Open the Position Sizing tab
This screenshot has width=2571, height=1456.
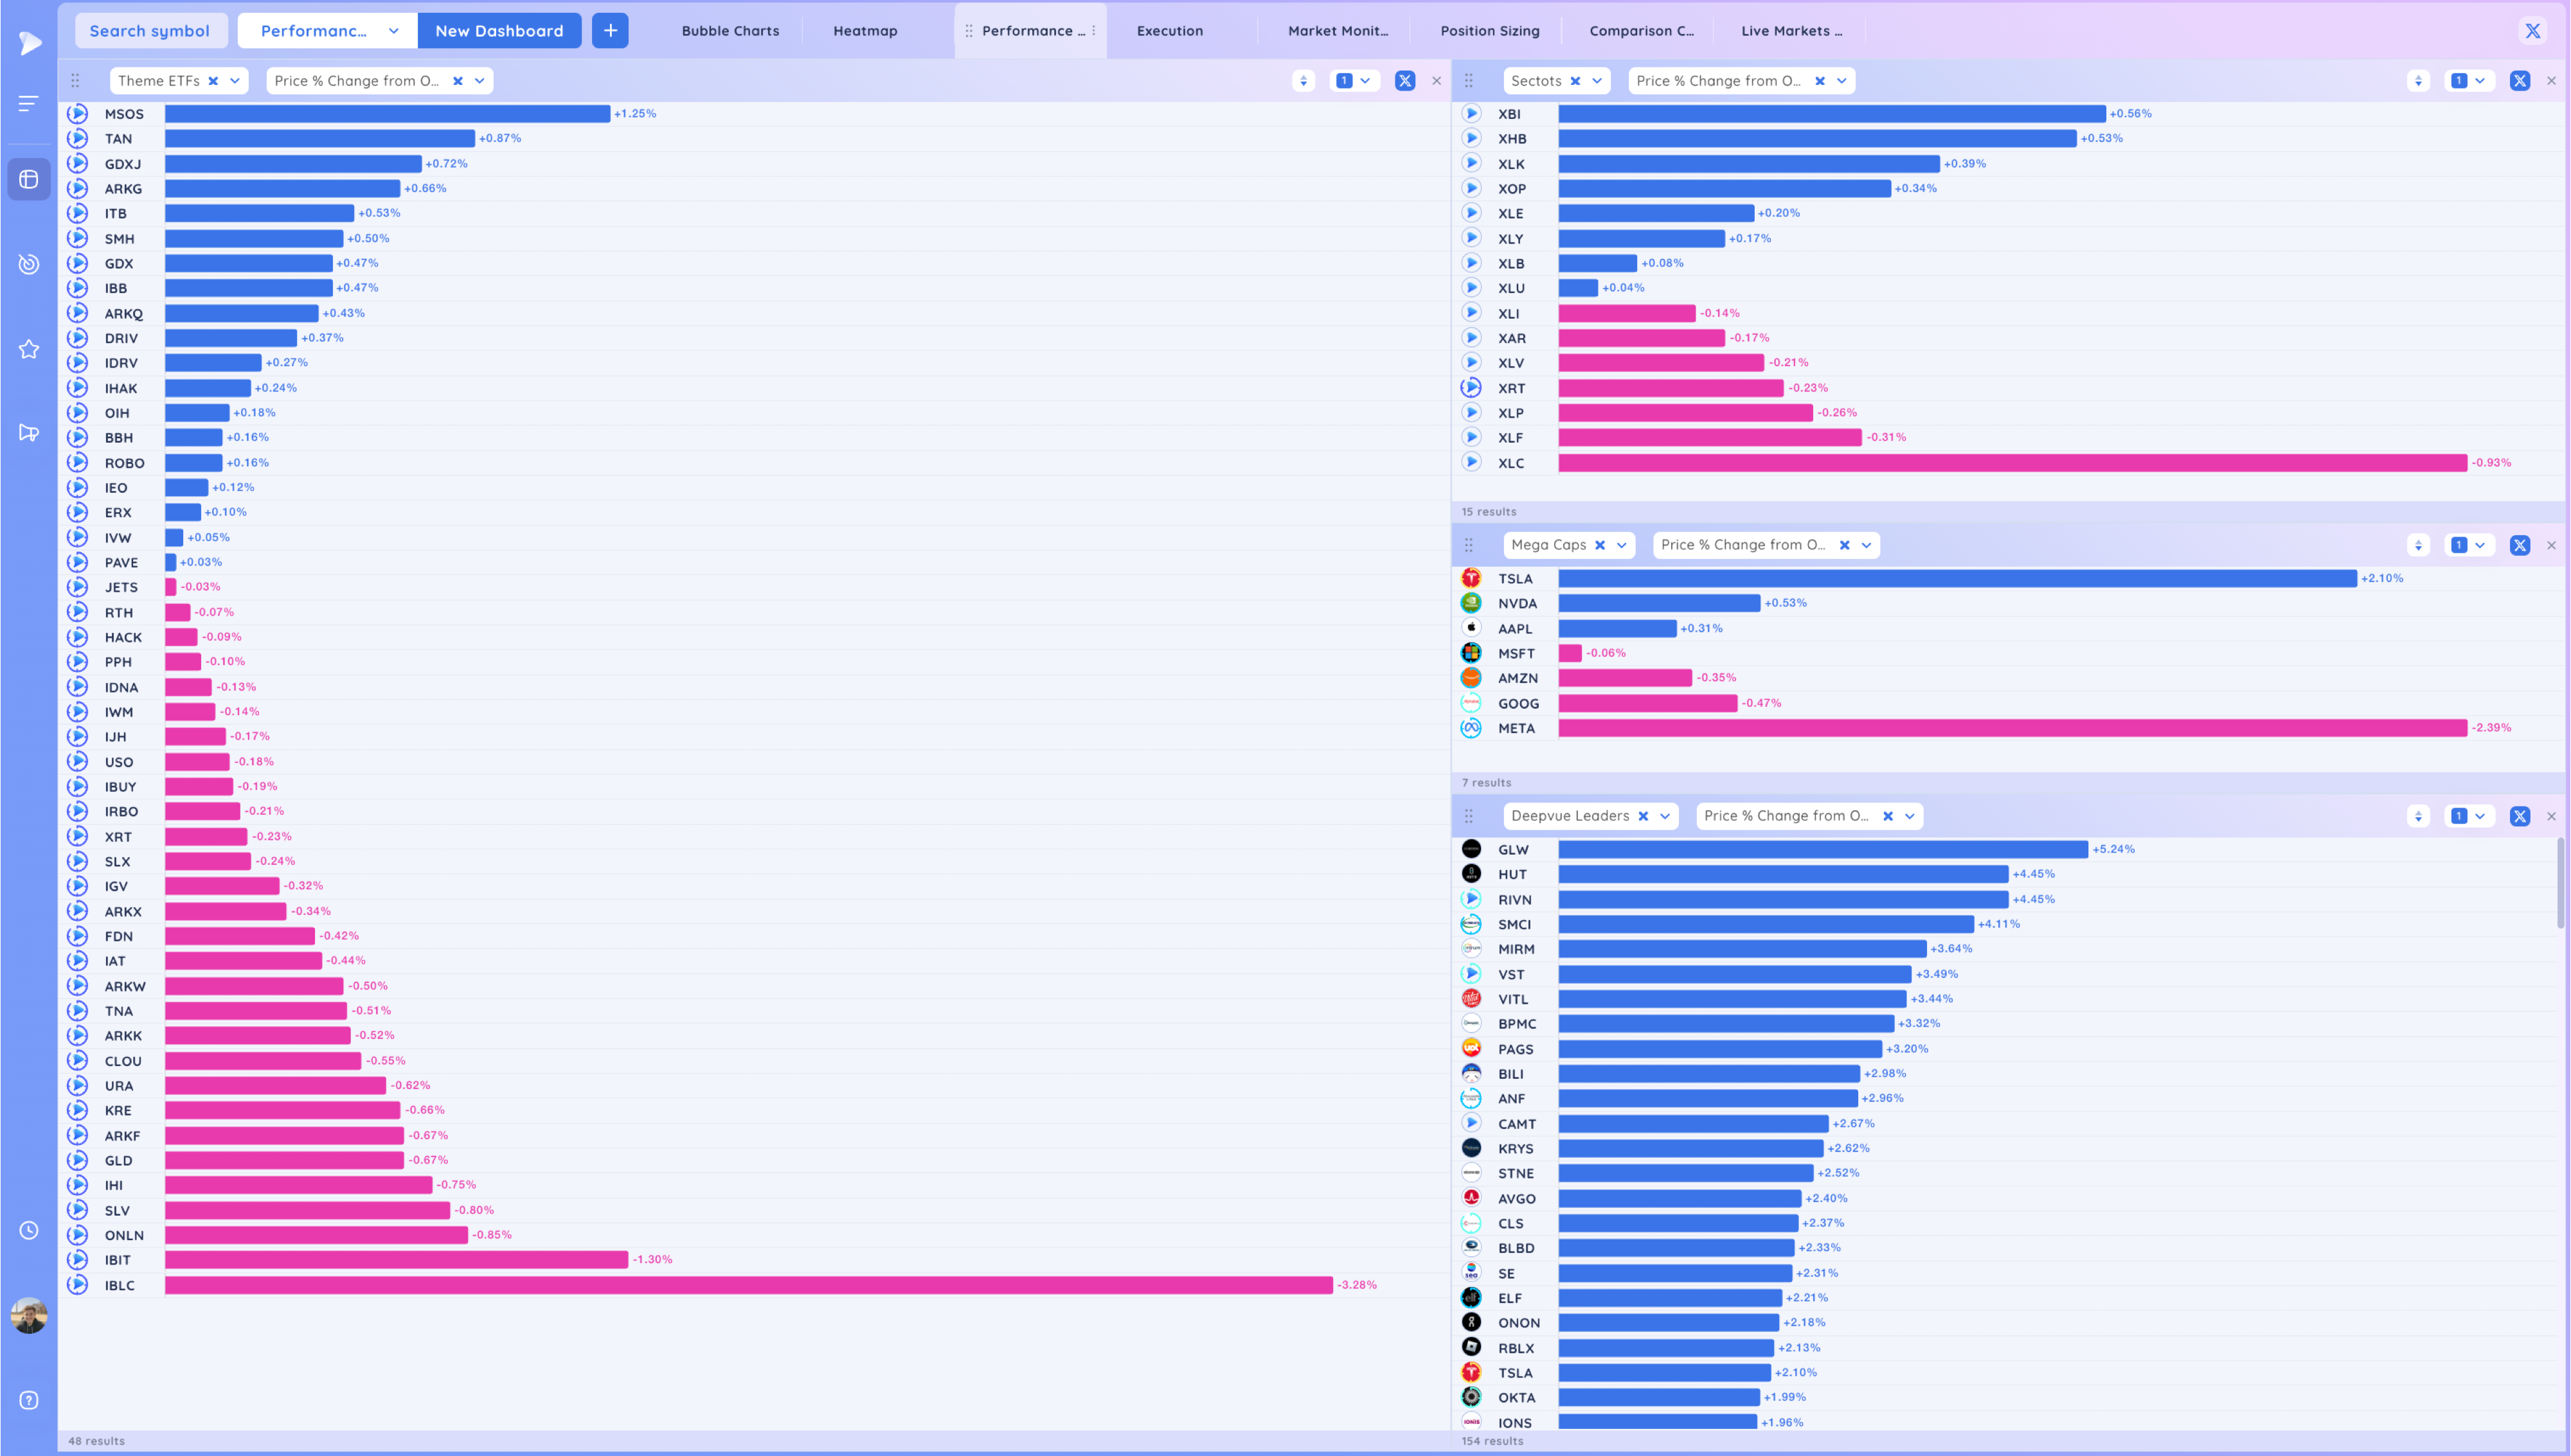[x=1489, y=31]
